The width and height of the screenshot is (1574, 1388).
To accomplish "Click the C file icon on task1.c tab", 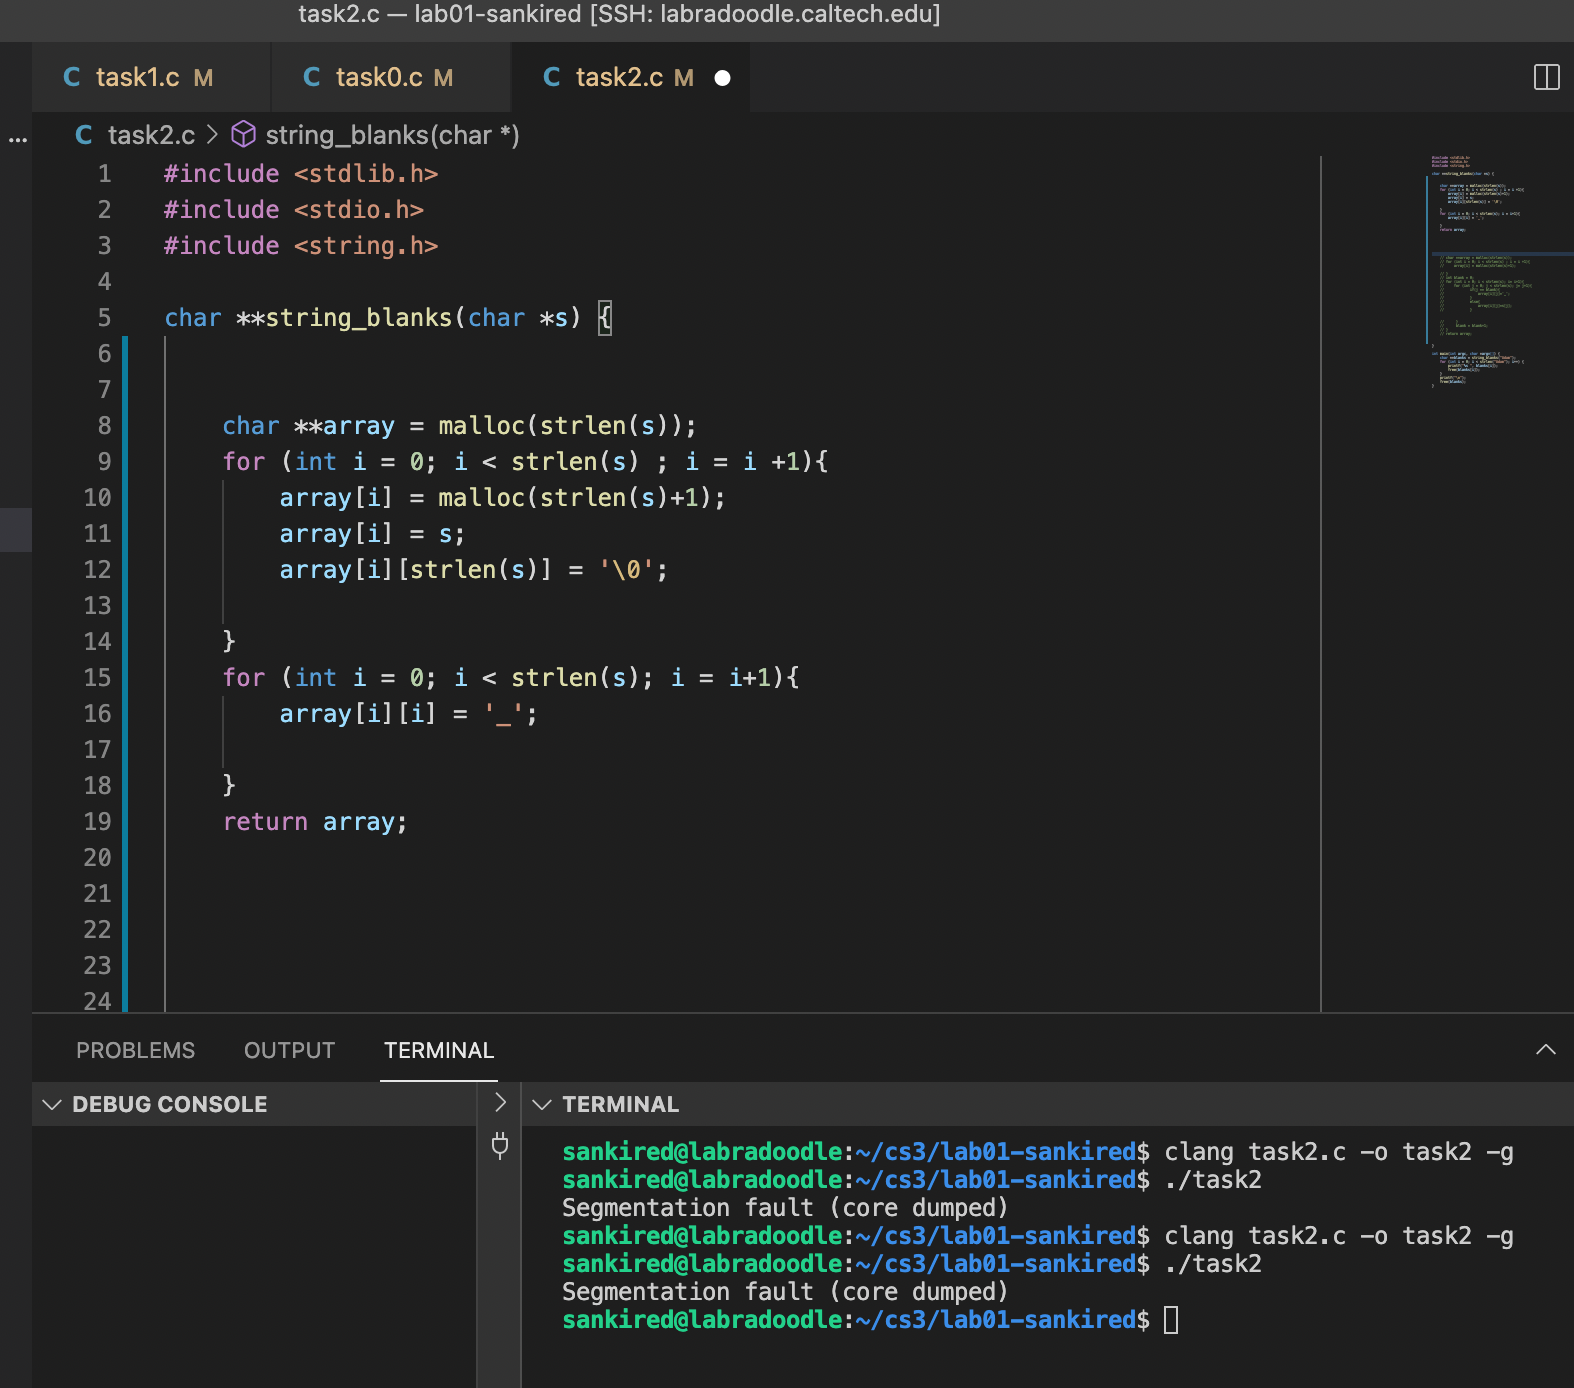I will [72, 77].
